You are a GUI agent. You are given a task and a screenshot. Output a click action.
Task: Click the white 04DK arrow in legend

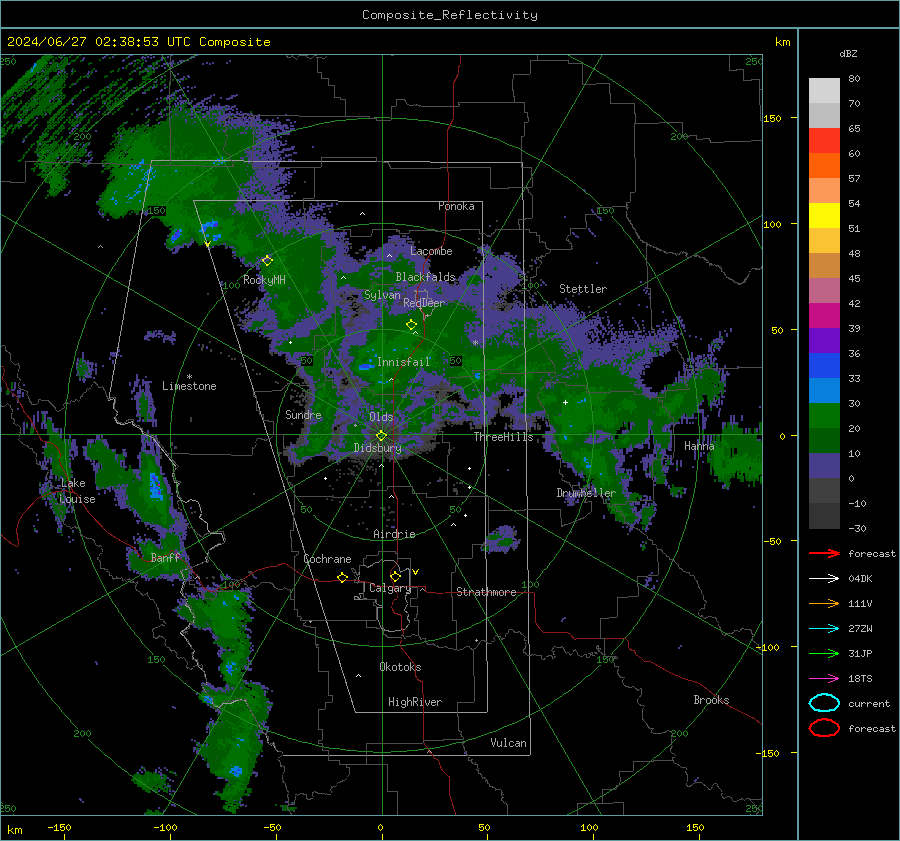824,579
